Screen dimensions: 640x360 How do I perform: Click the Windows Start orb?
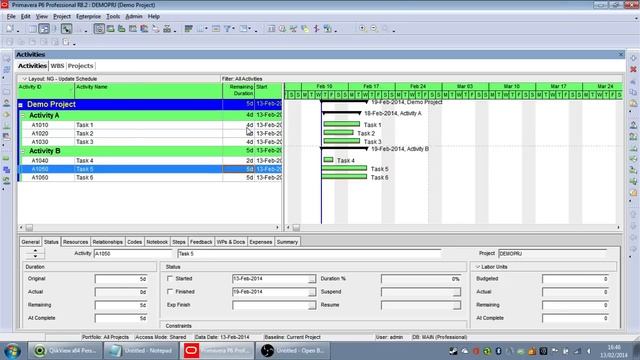click(13, 351)
